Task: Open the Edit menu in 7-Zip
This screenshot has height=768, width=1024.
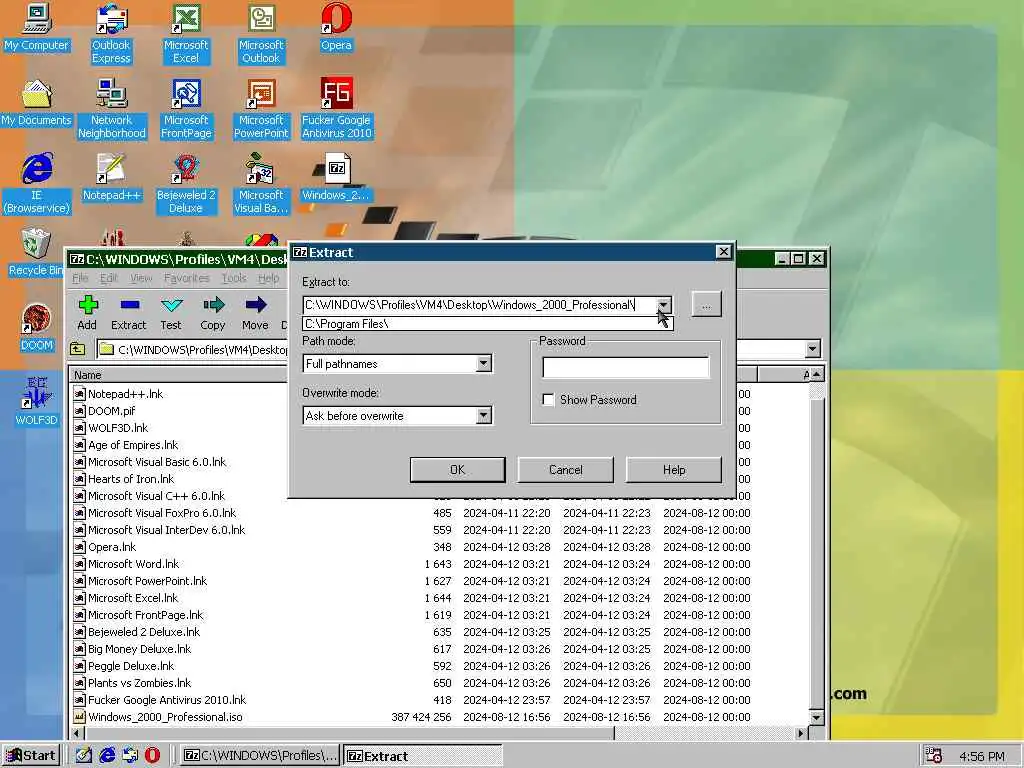Action: click(108, 278)
